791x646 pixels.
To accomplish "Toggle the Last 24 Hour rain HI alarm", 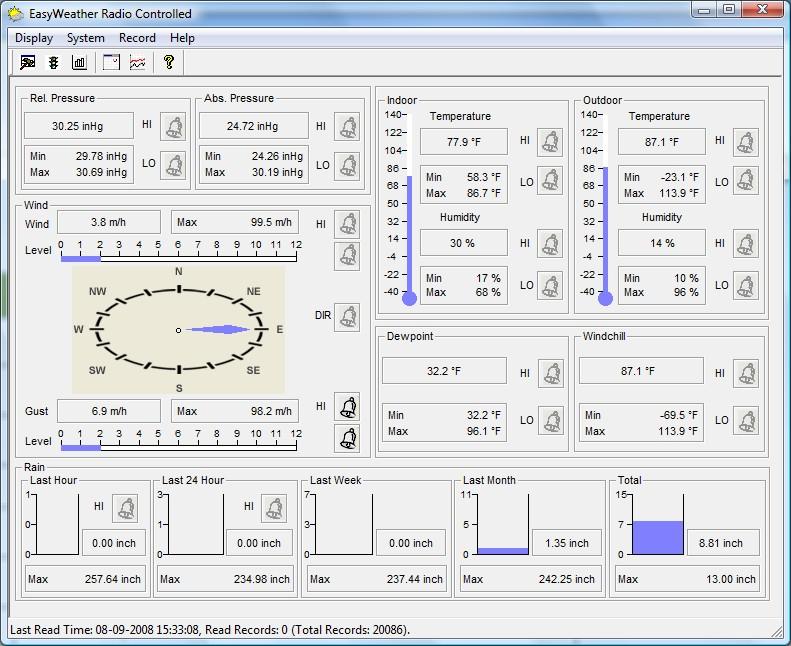I will click(x=274, y=508).
